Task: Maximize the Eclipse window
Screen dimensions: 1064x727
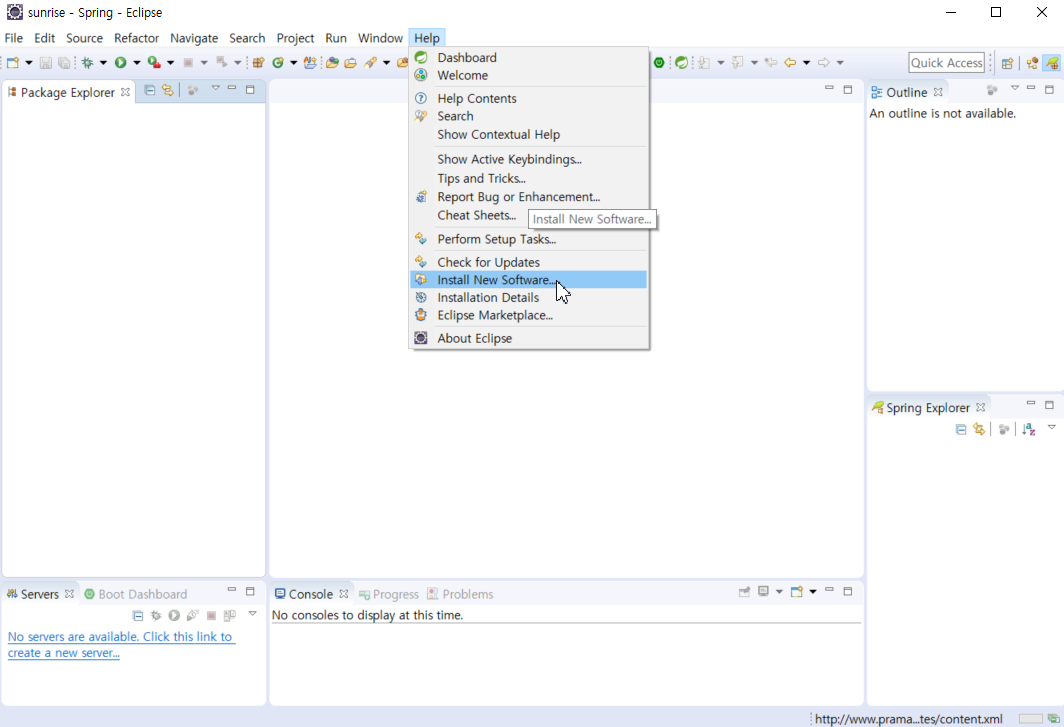Action: click(x=995, y=12)
